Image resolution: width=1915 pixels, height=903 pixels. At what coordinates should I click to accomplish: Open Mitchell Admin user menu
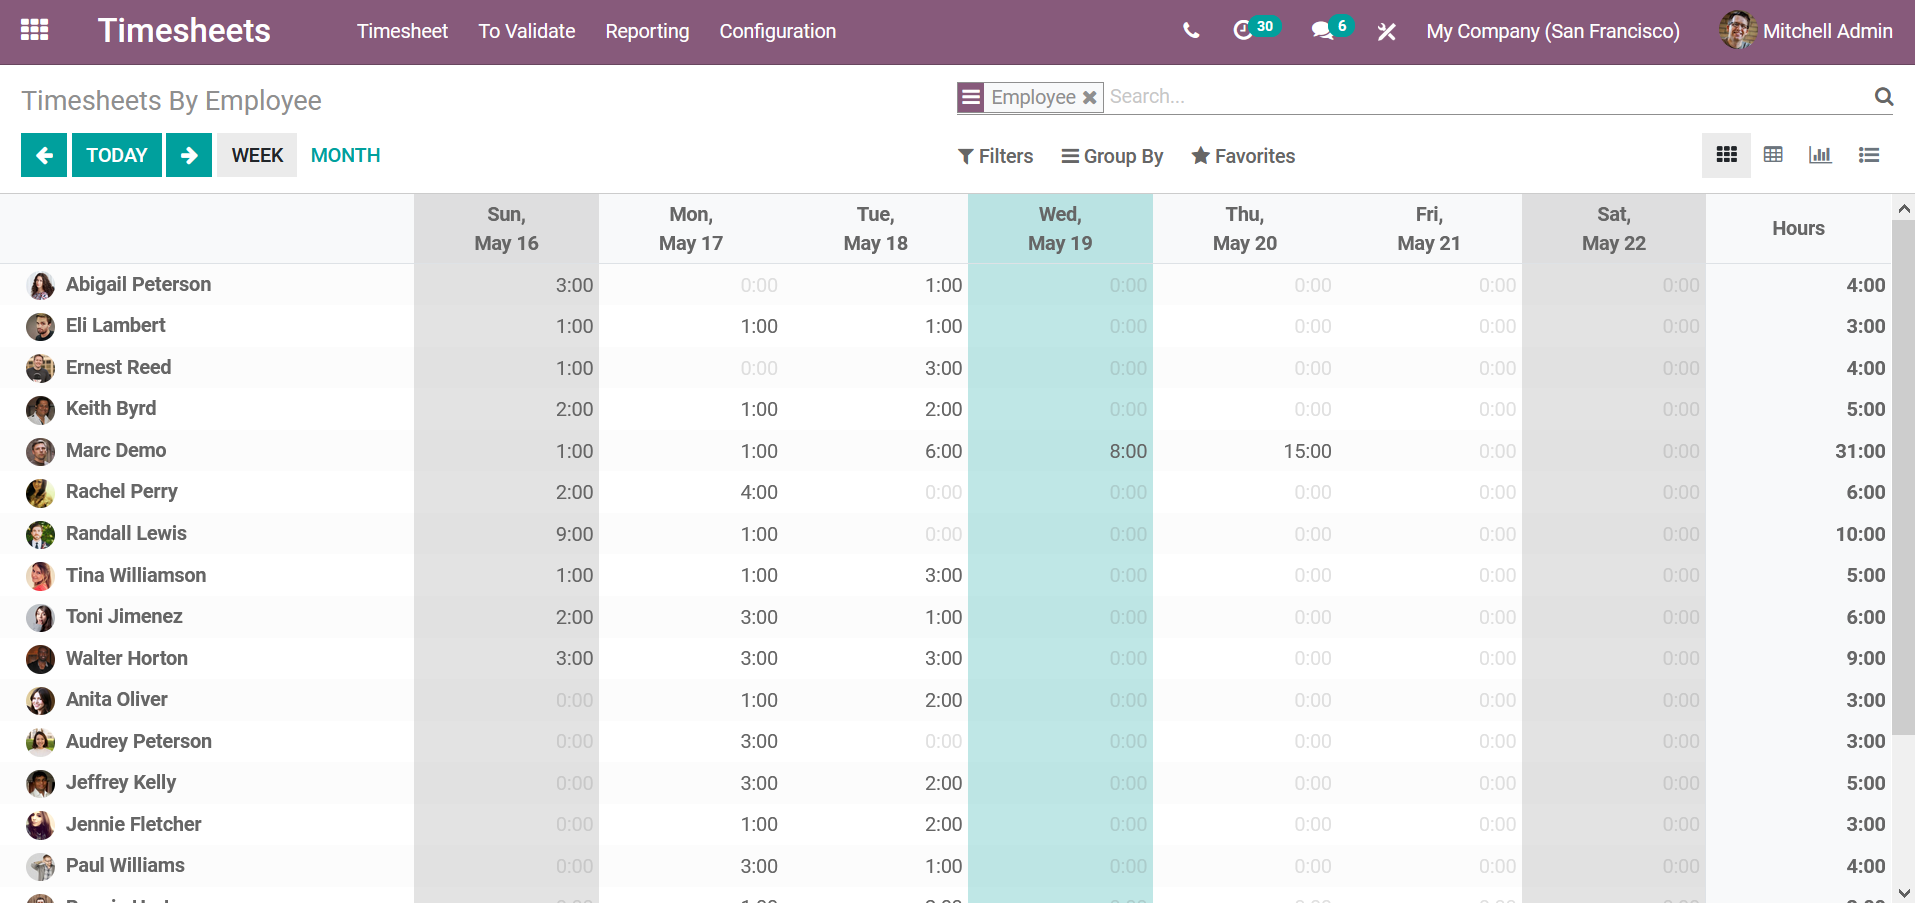click(1806, 31)
